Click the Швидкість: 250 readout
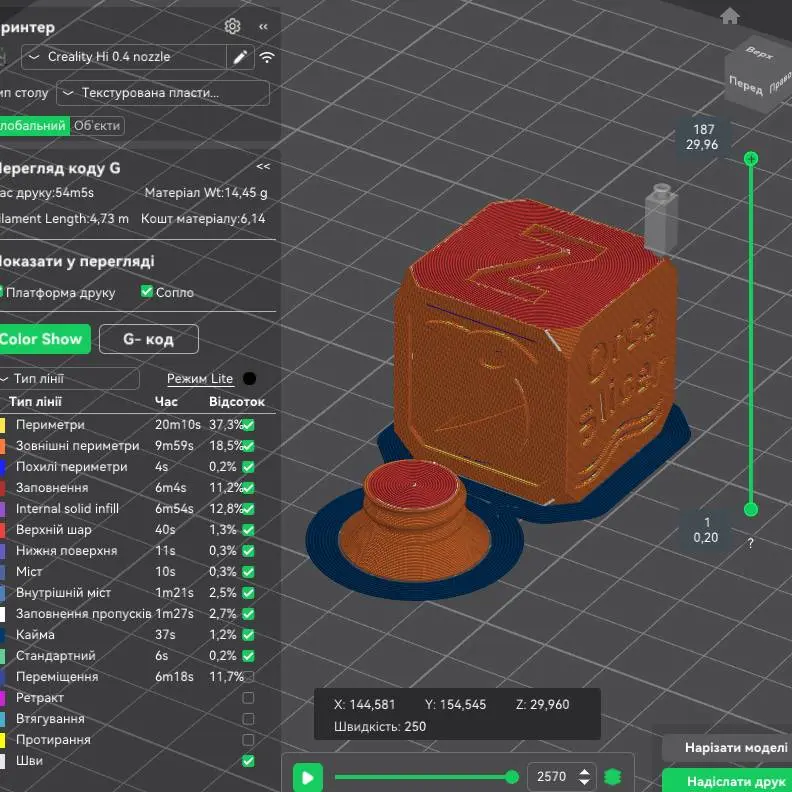 coord(380,726)
